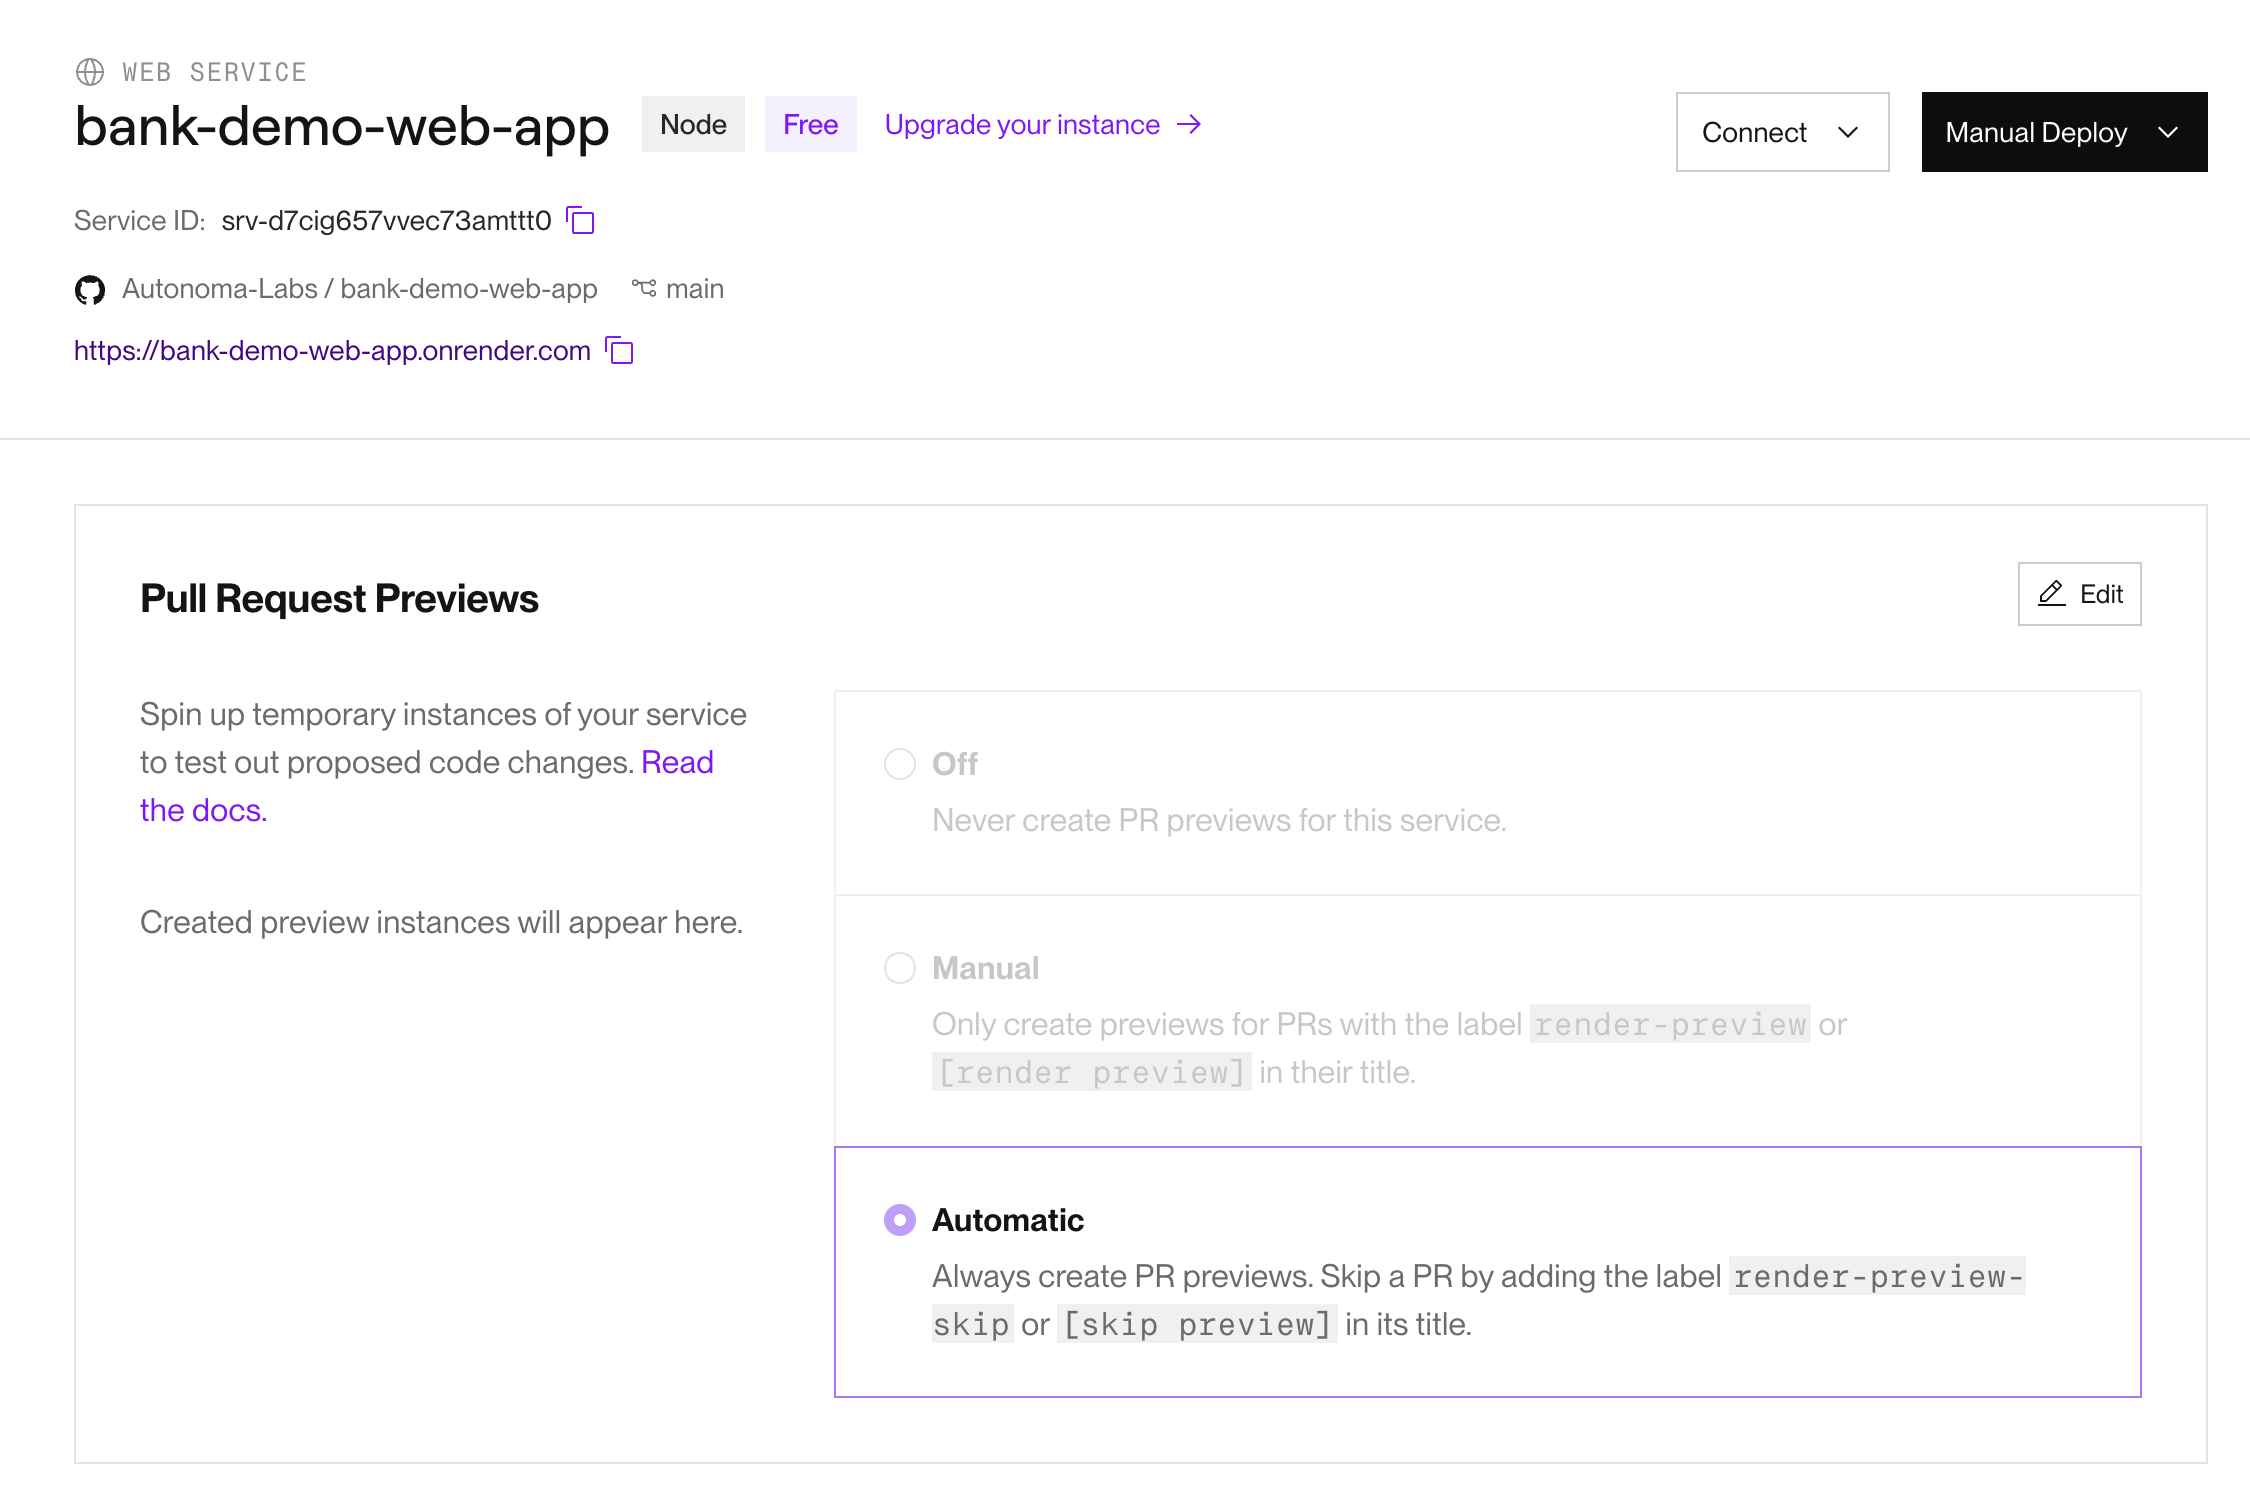Image resolution: width=2250 pixels, height=1508 pixels.
Task: Open Autonoma-Labs / bank-demo-web-app repository link
Action: pos(360,289)
